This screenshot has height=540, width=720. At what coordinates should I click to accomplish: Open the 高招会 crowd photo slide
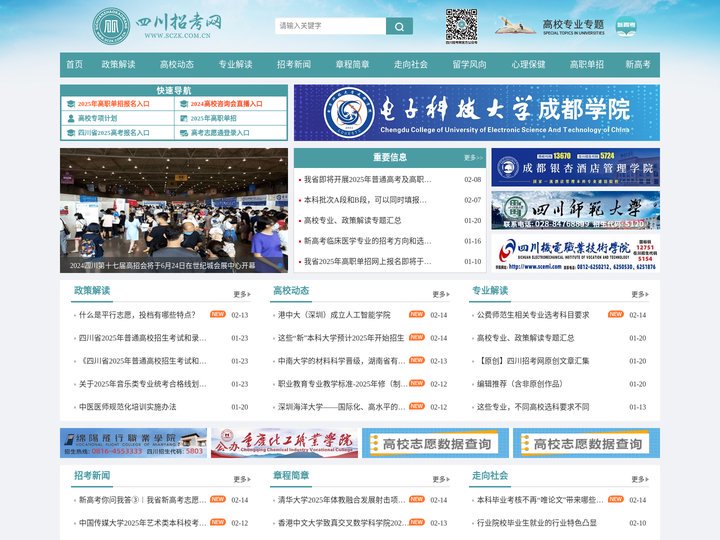pos(174,210)
